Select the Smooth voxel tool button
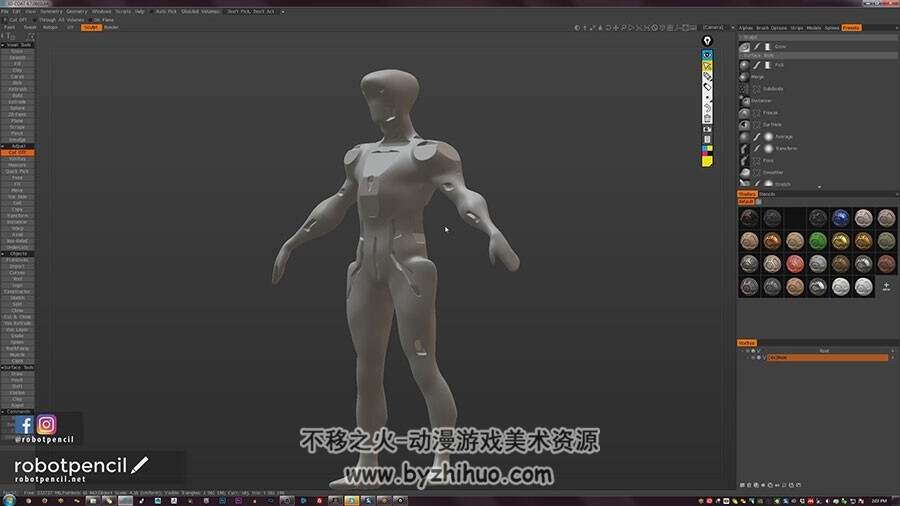The width and height of the screenshot is (900, 506). tap(17, 57)
